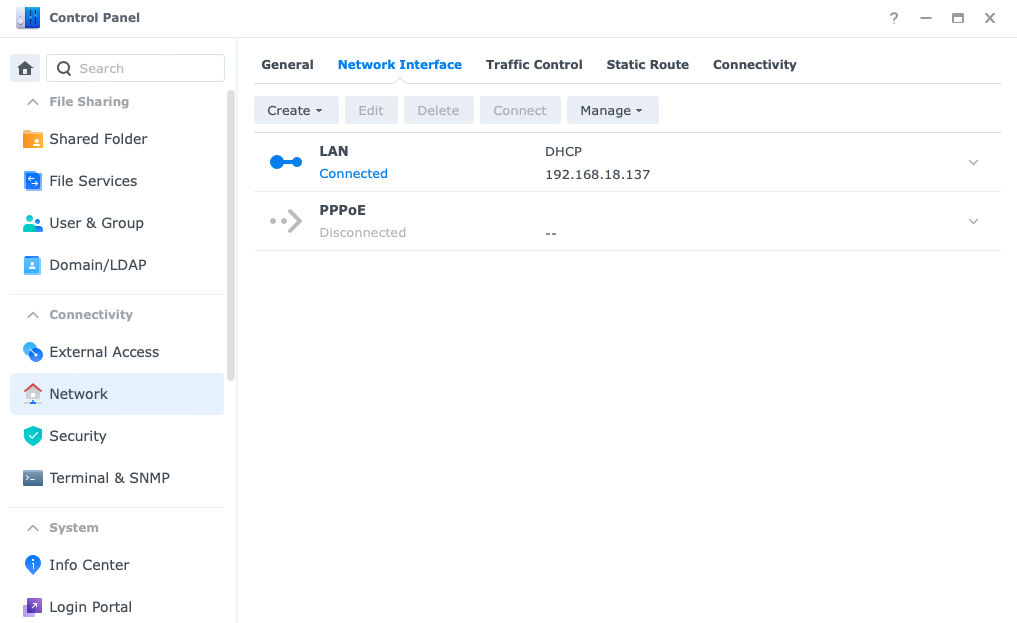
Task: Click the help question mark button
Action: click(x=893, y=17)
